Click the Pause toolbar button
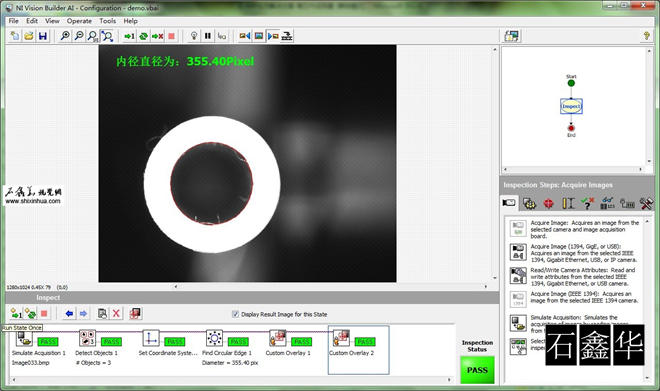Viewport: 660px width, 391px height. [208, 36]
